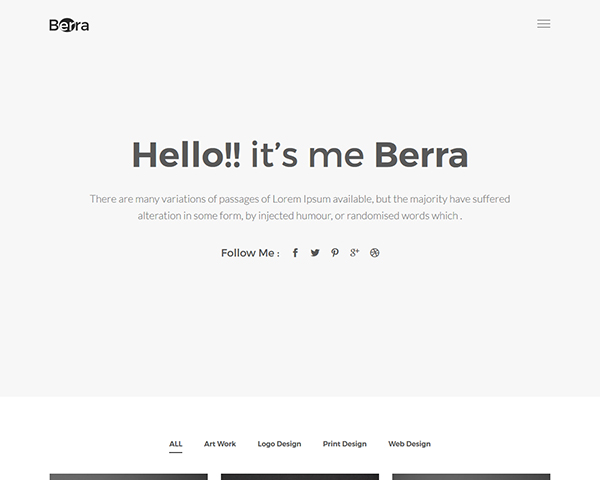Image resolution: width=600 pixels, height=480 pixels.
Task: Click the Lorem Ipsum intro paragraph
Action: point(300,207)
